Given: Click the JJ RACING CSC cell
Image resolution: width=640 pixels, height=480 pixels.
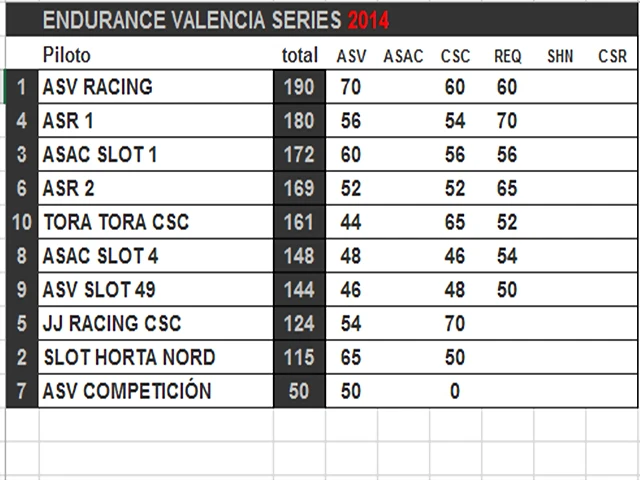Looking at the screenshot, I should 156,323.
